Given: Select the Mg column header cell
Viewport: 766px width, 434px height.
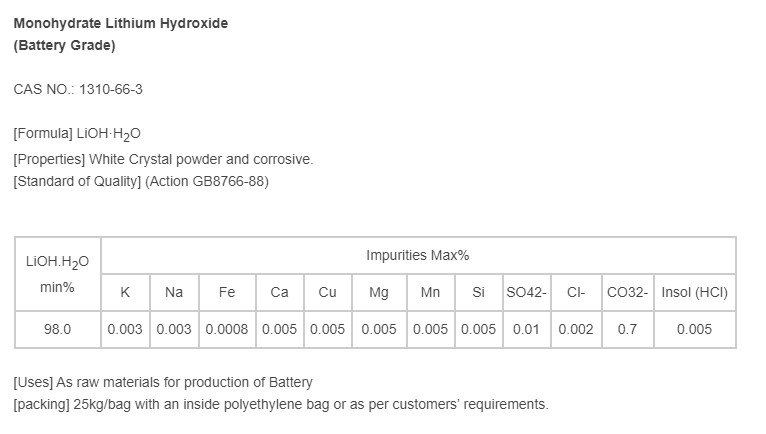Looking at the screenshot, I should point(379,293).
